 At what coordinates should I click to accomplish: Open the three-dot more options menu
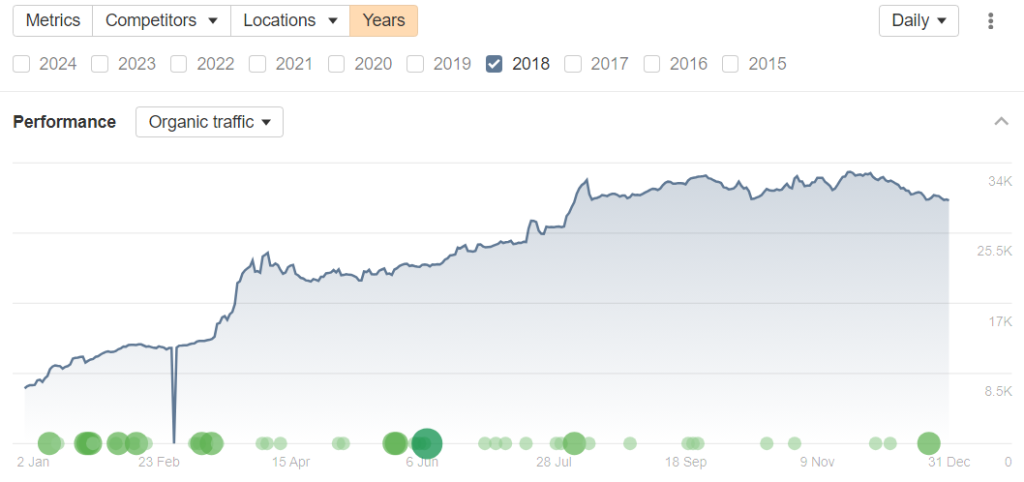tap(991, 21)
